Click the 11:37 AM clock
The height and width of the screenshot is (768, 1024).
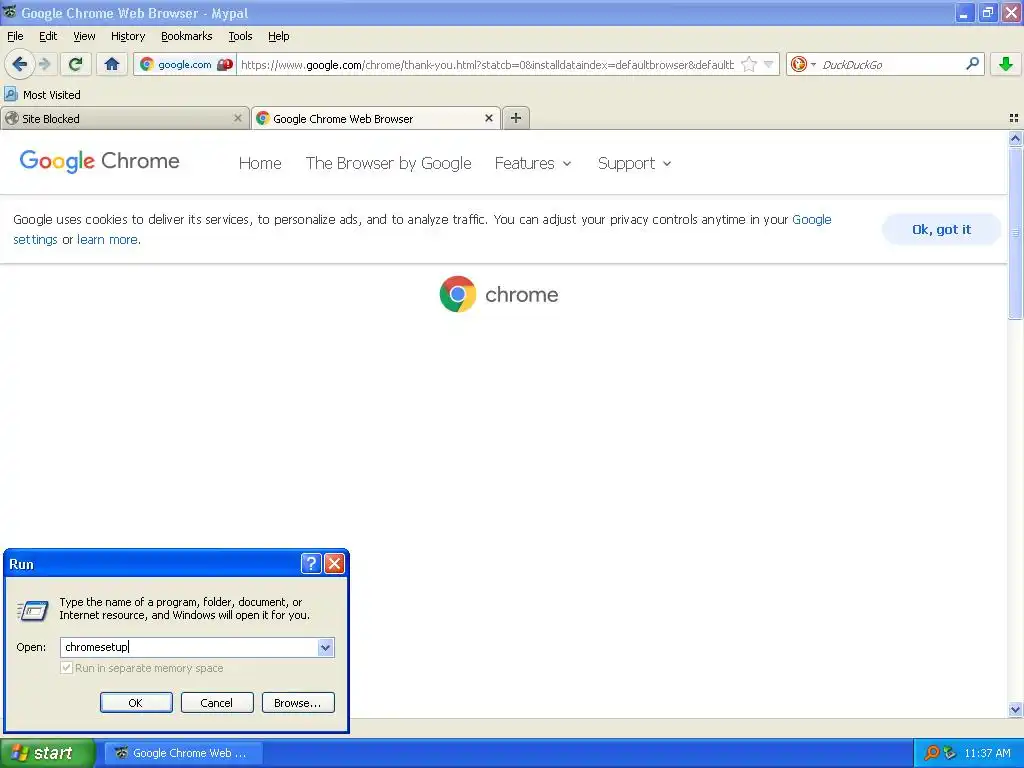[987, 753]
